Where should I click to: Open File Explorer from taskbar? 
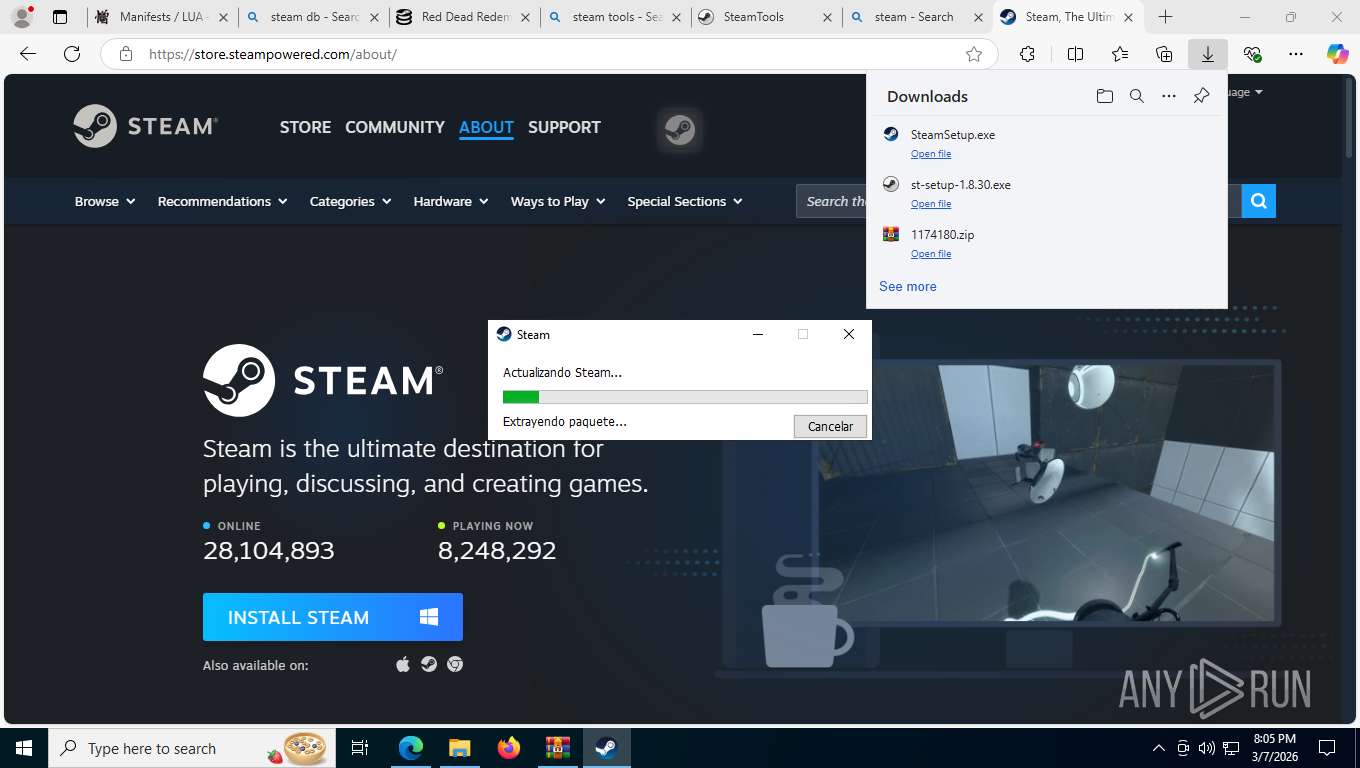pos(459,748)
